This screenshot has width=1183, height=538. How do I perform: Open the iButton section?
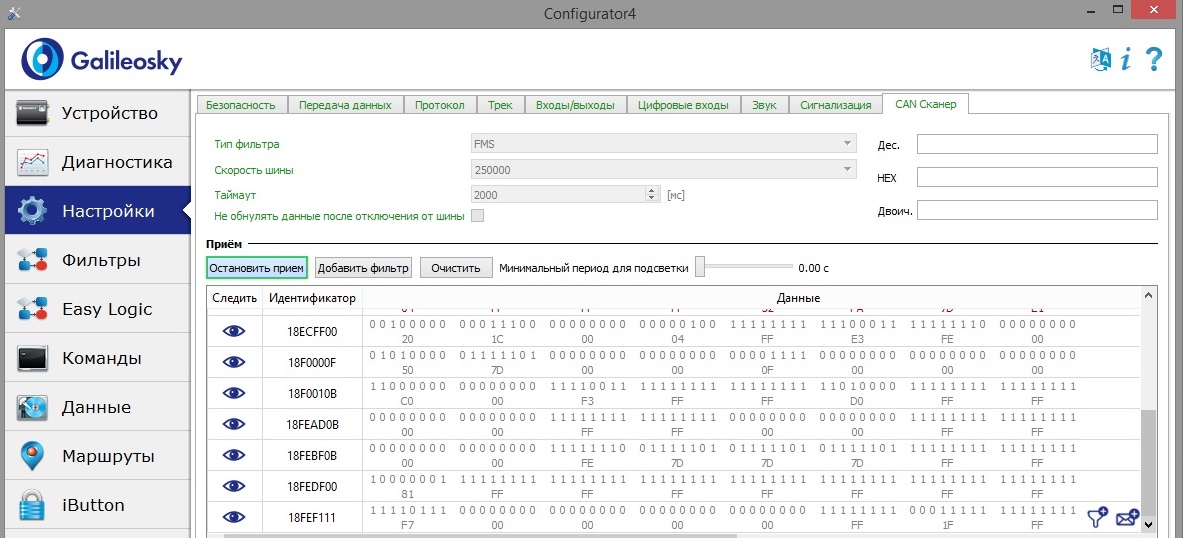96,505
